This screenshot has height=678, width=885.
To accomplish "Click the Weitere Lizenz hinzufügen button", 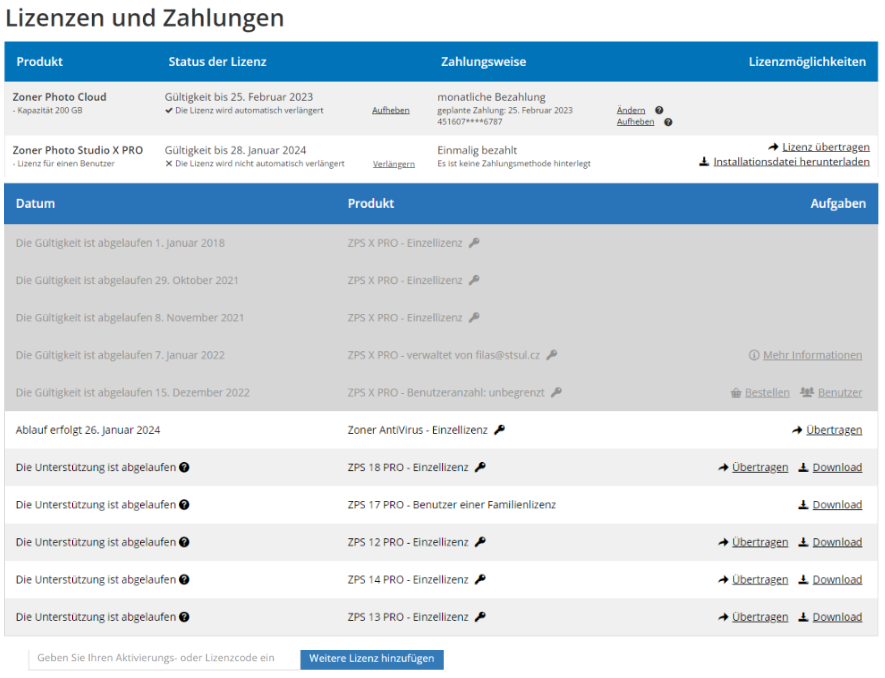I will click(372, 659).
